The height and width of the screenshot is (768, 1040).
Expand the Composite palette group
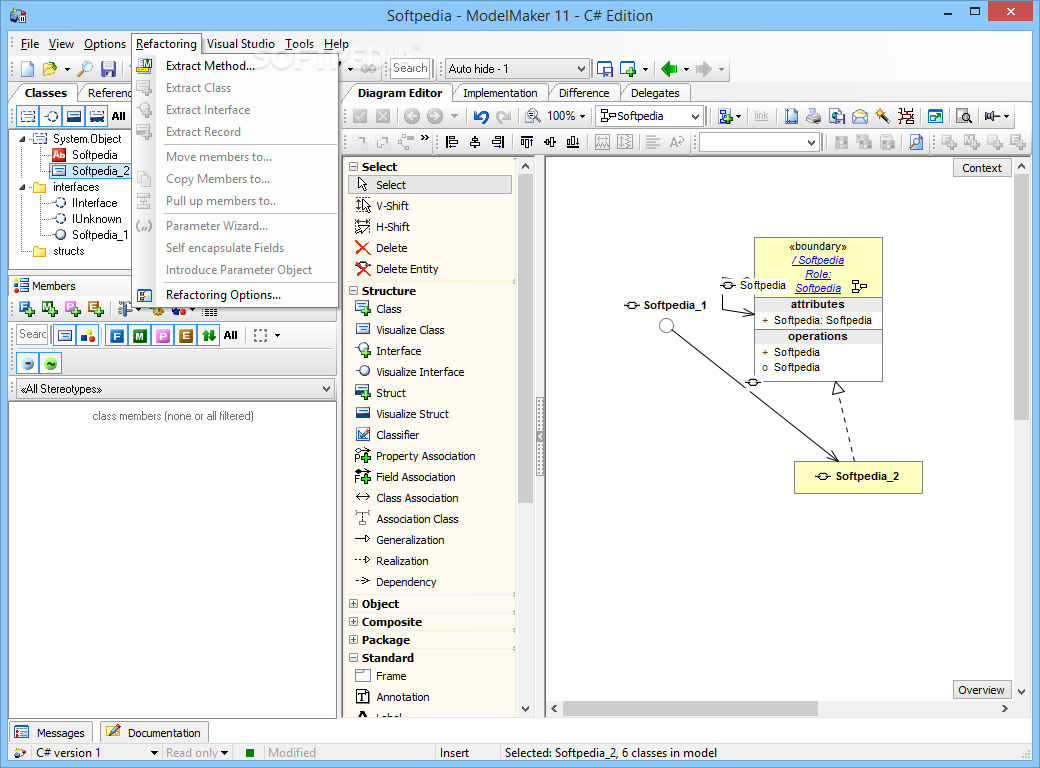coord(354,621)
